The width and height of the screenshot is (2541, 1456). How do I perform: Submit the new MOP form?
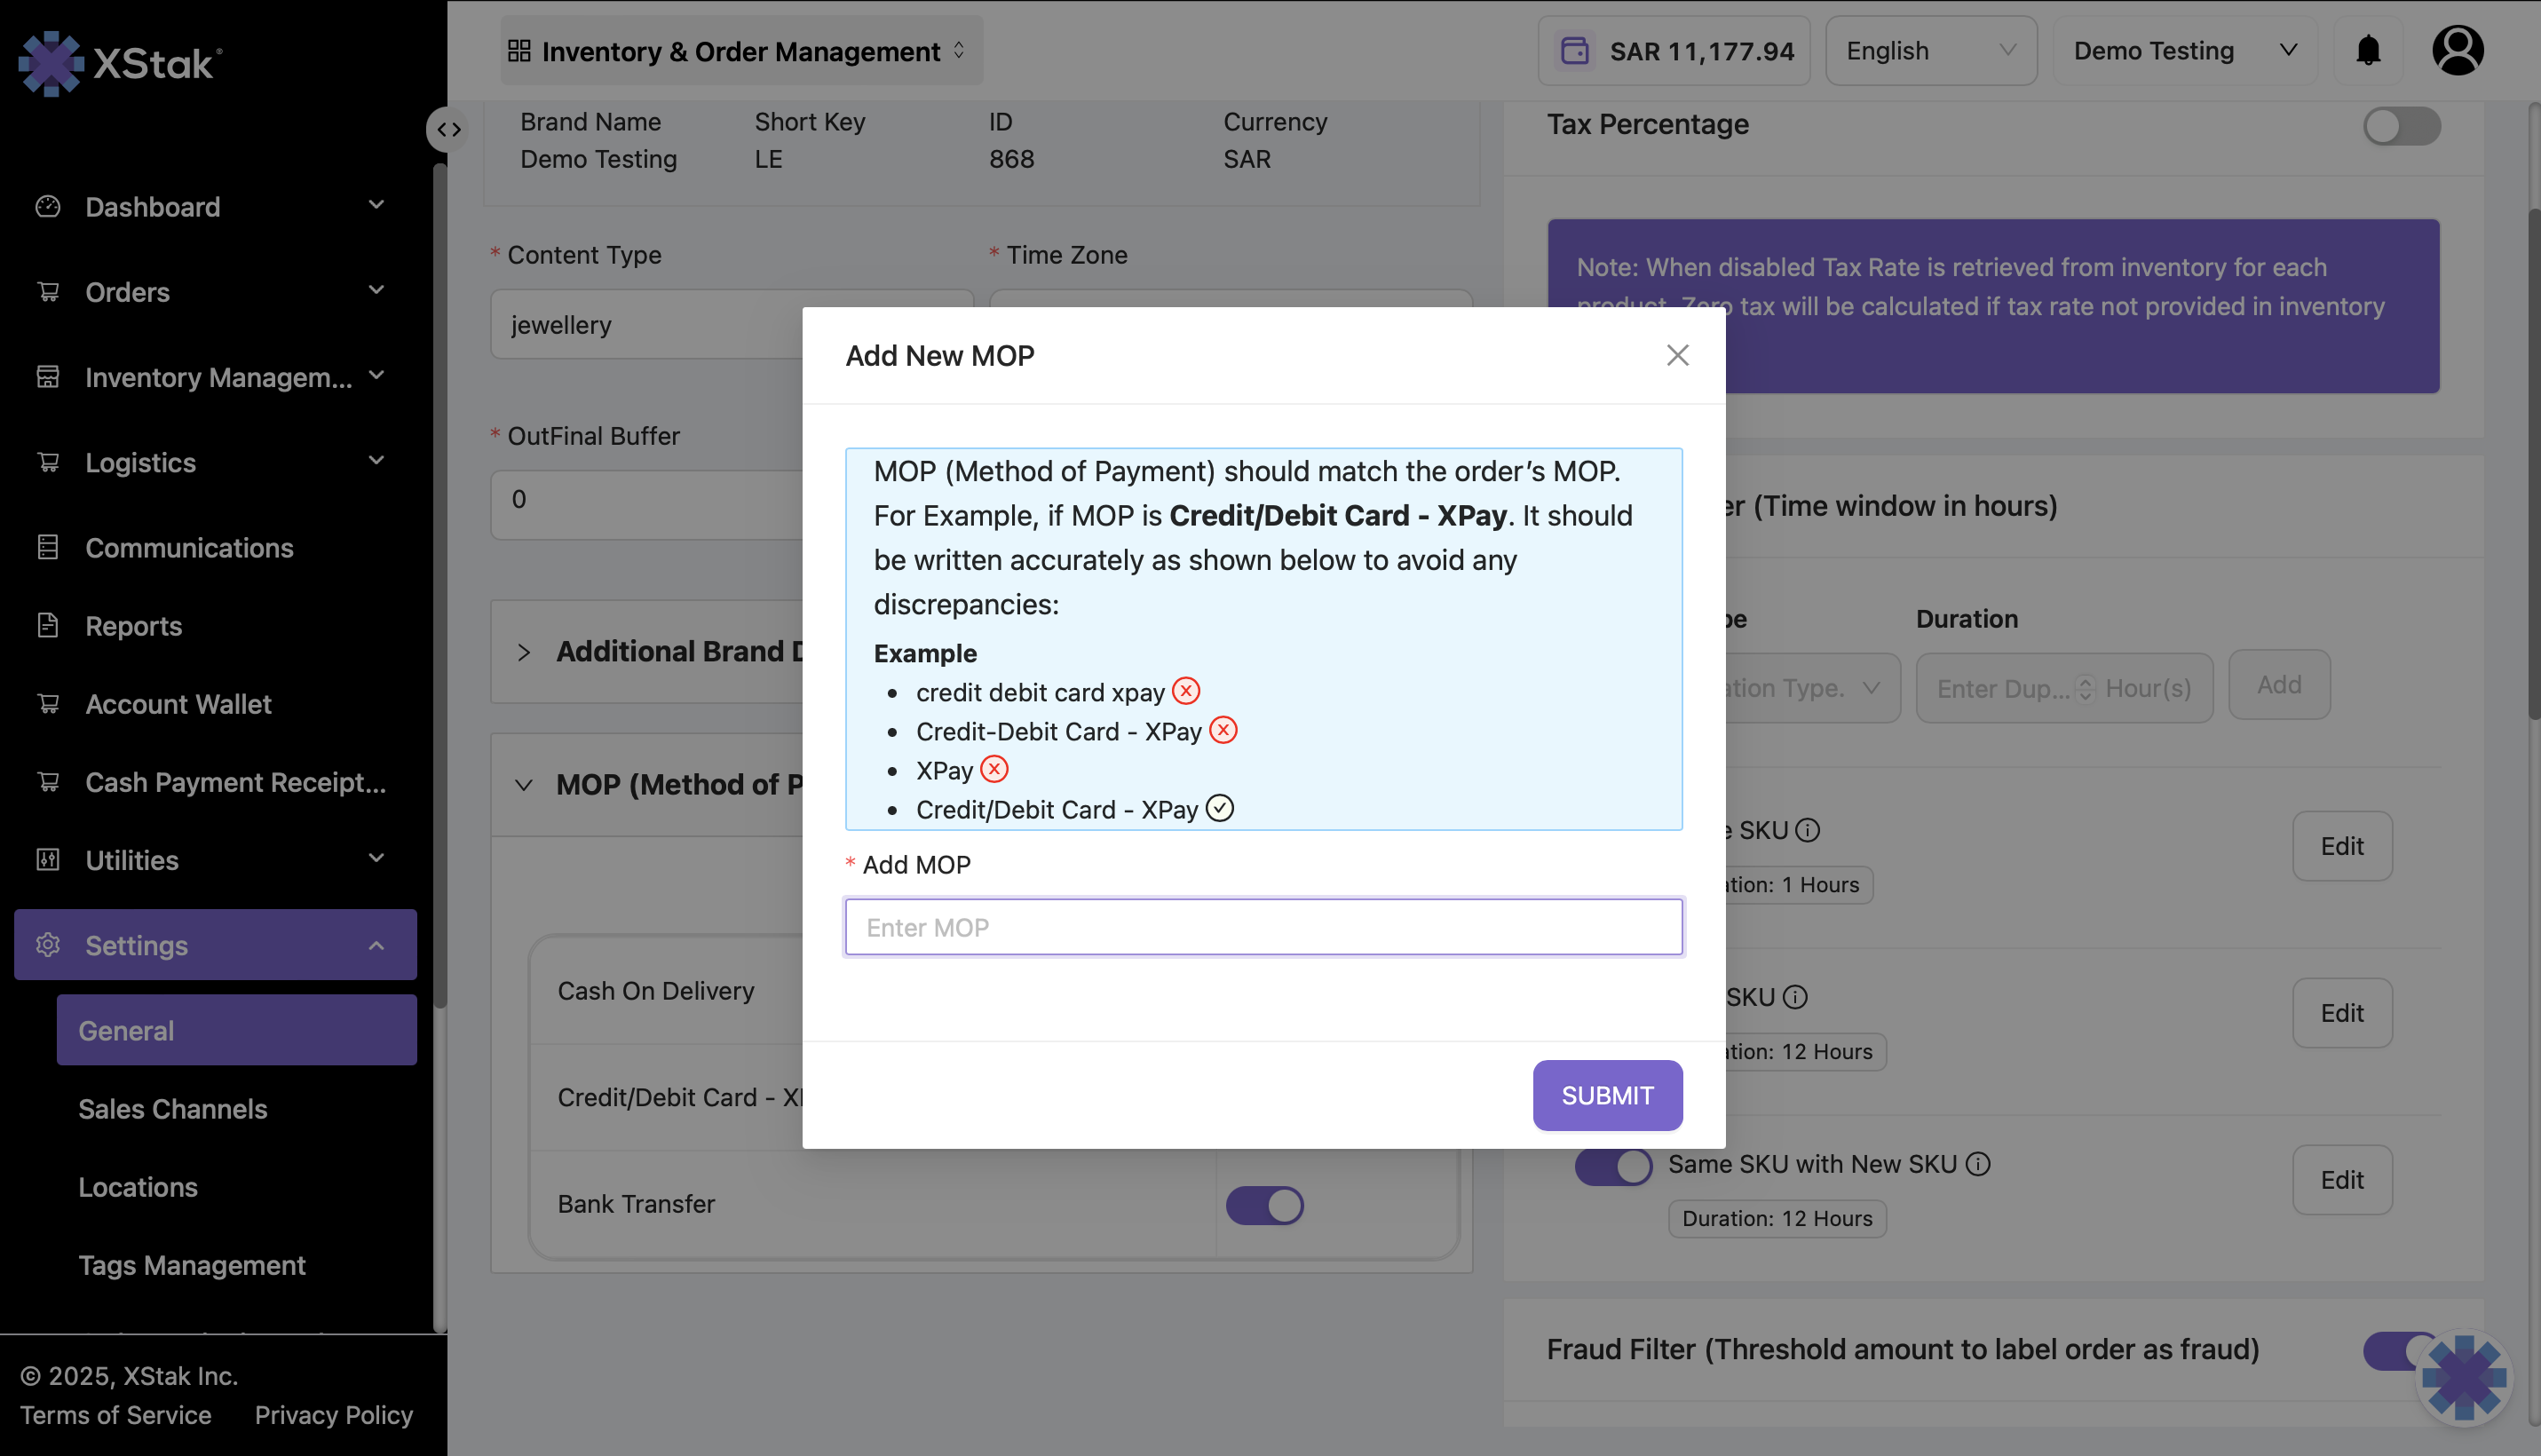point(1606,1095)
